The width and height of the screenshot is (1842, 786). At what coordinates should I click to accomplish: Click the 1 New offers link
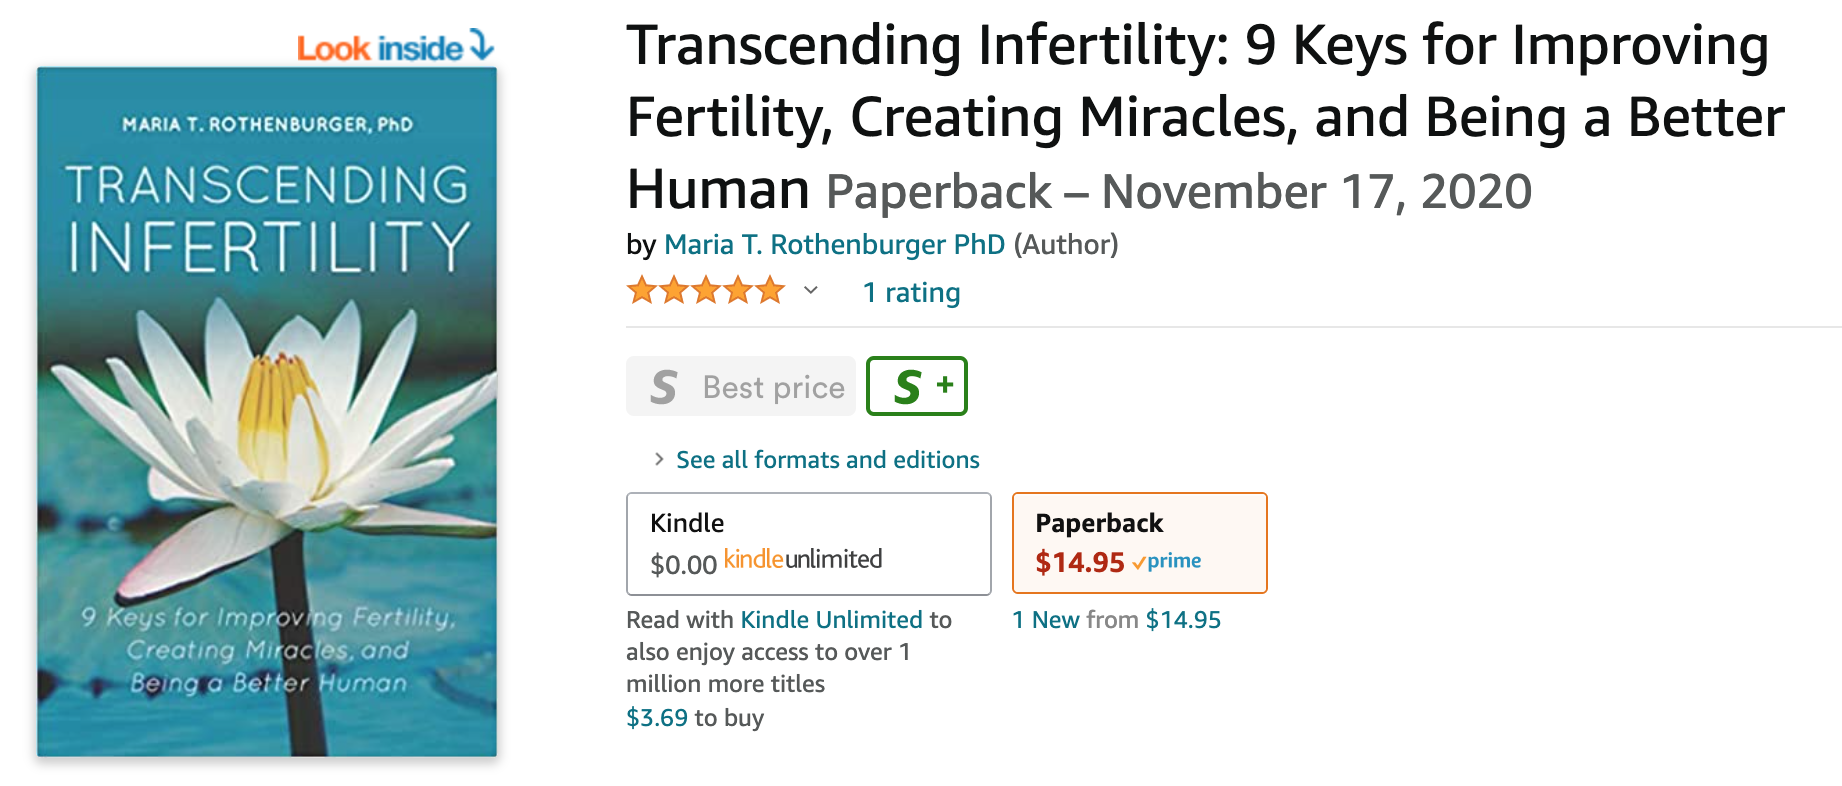pos(1046,620)
